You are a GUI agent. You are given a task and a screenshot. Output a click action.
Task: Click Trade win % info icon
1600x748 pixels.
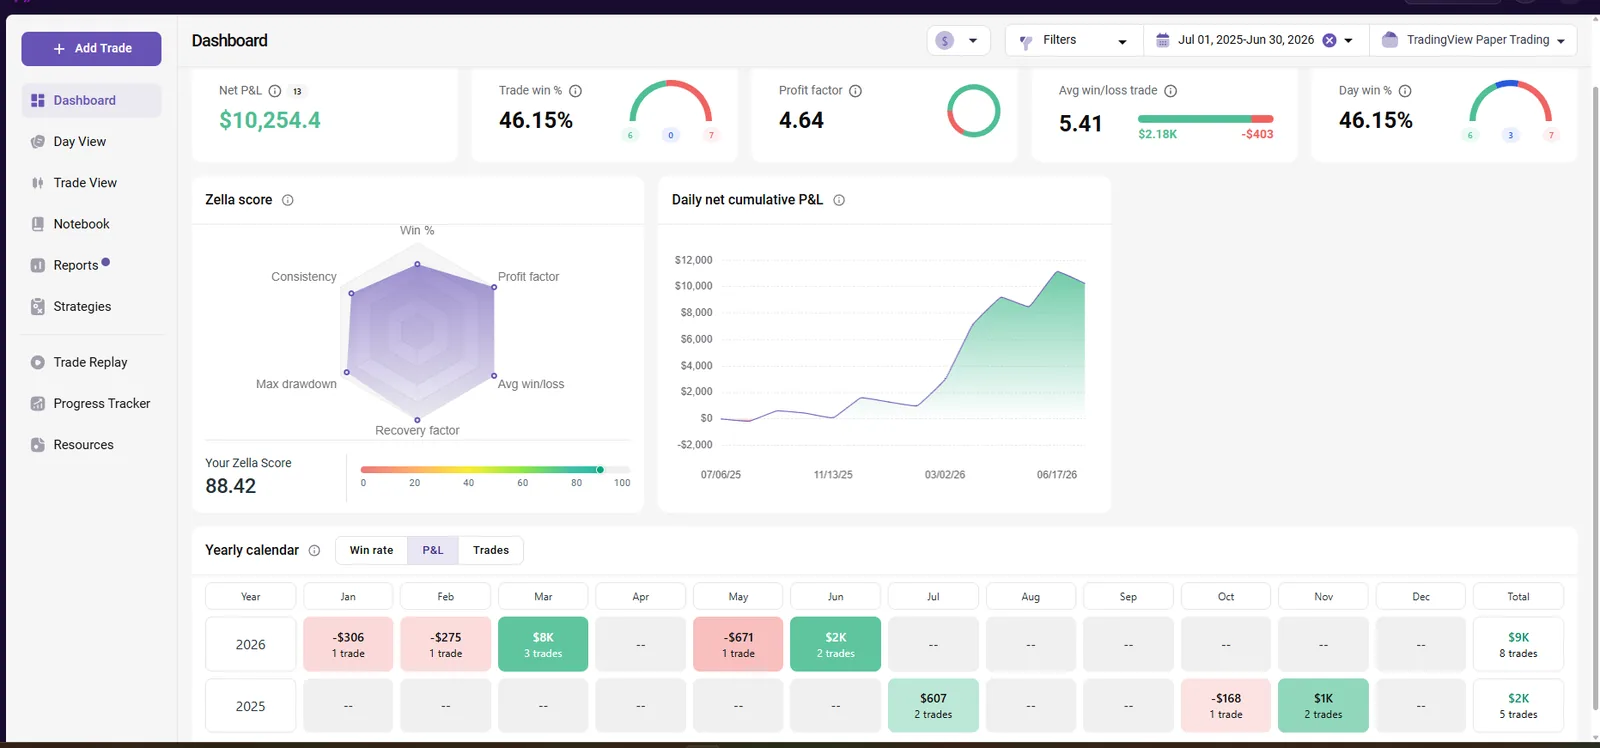(576, 91)
